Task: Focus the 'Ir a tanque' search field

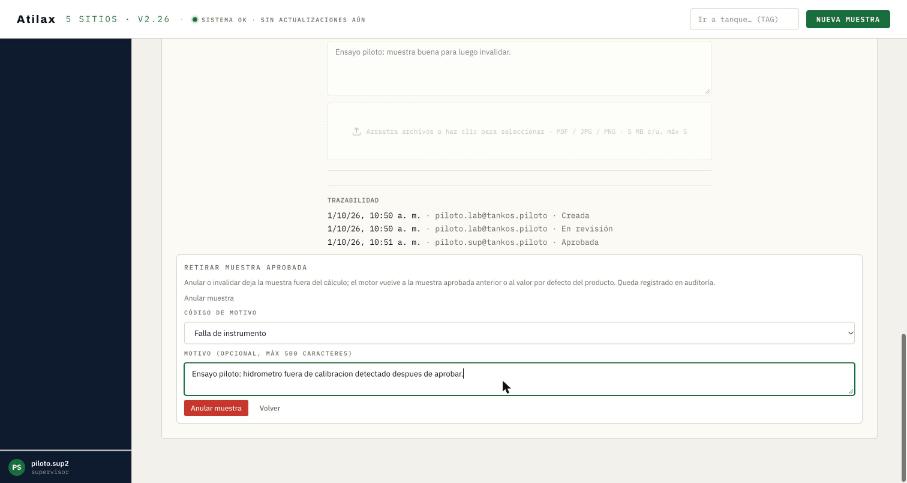Action: tap(744, 19)
